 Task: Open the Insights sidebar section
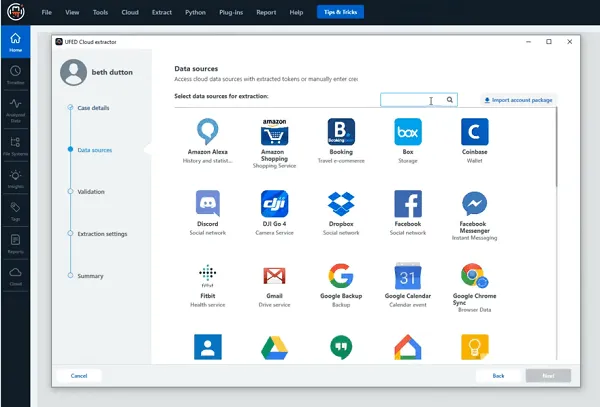[x=15, y=179]
